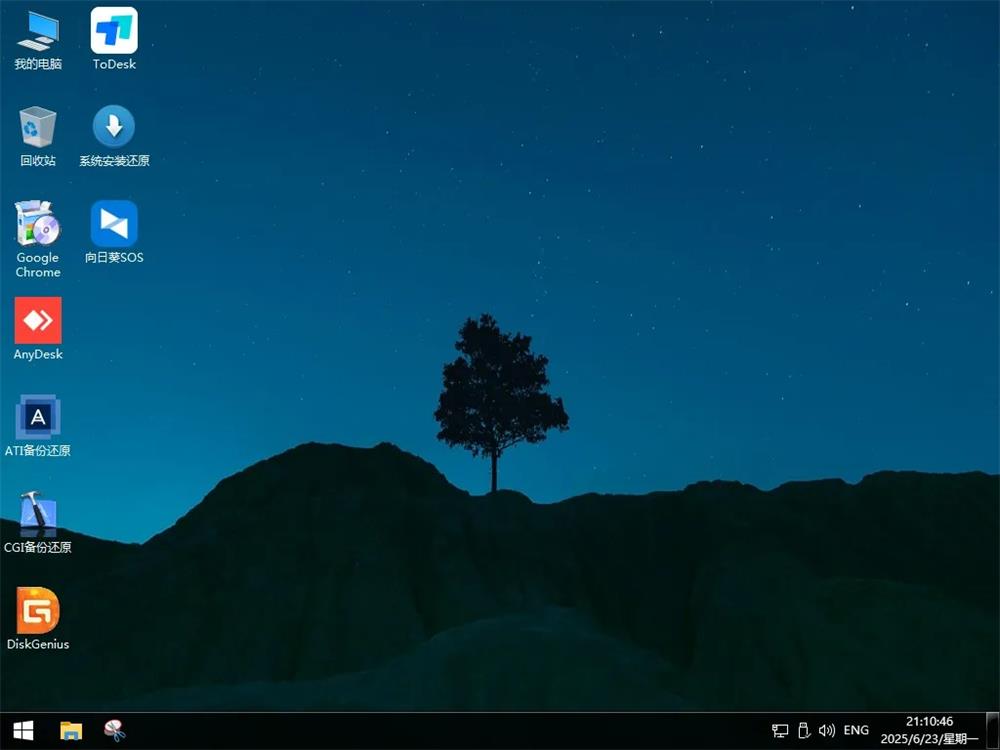Click the USB device tray icon

point(803,731)
